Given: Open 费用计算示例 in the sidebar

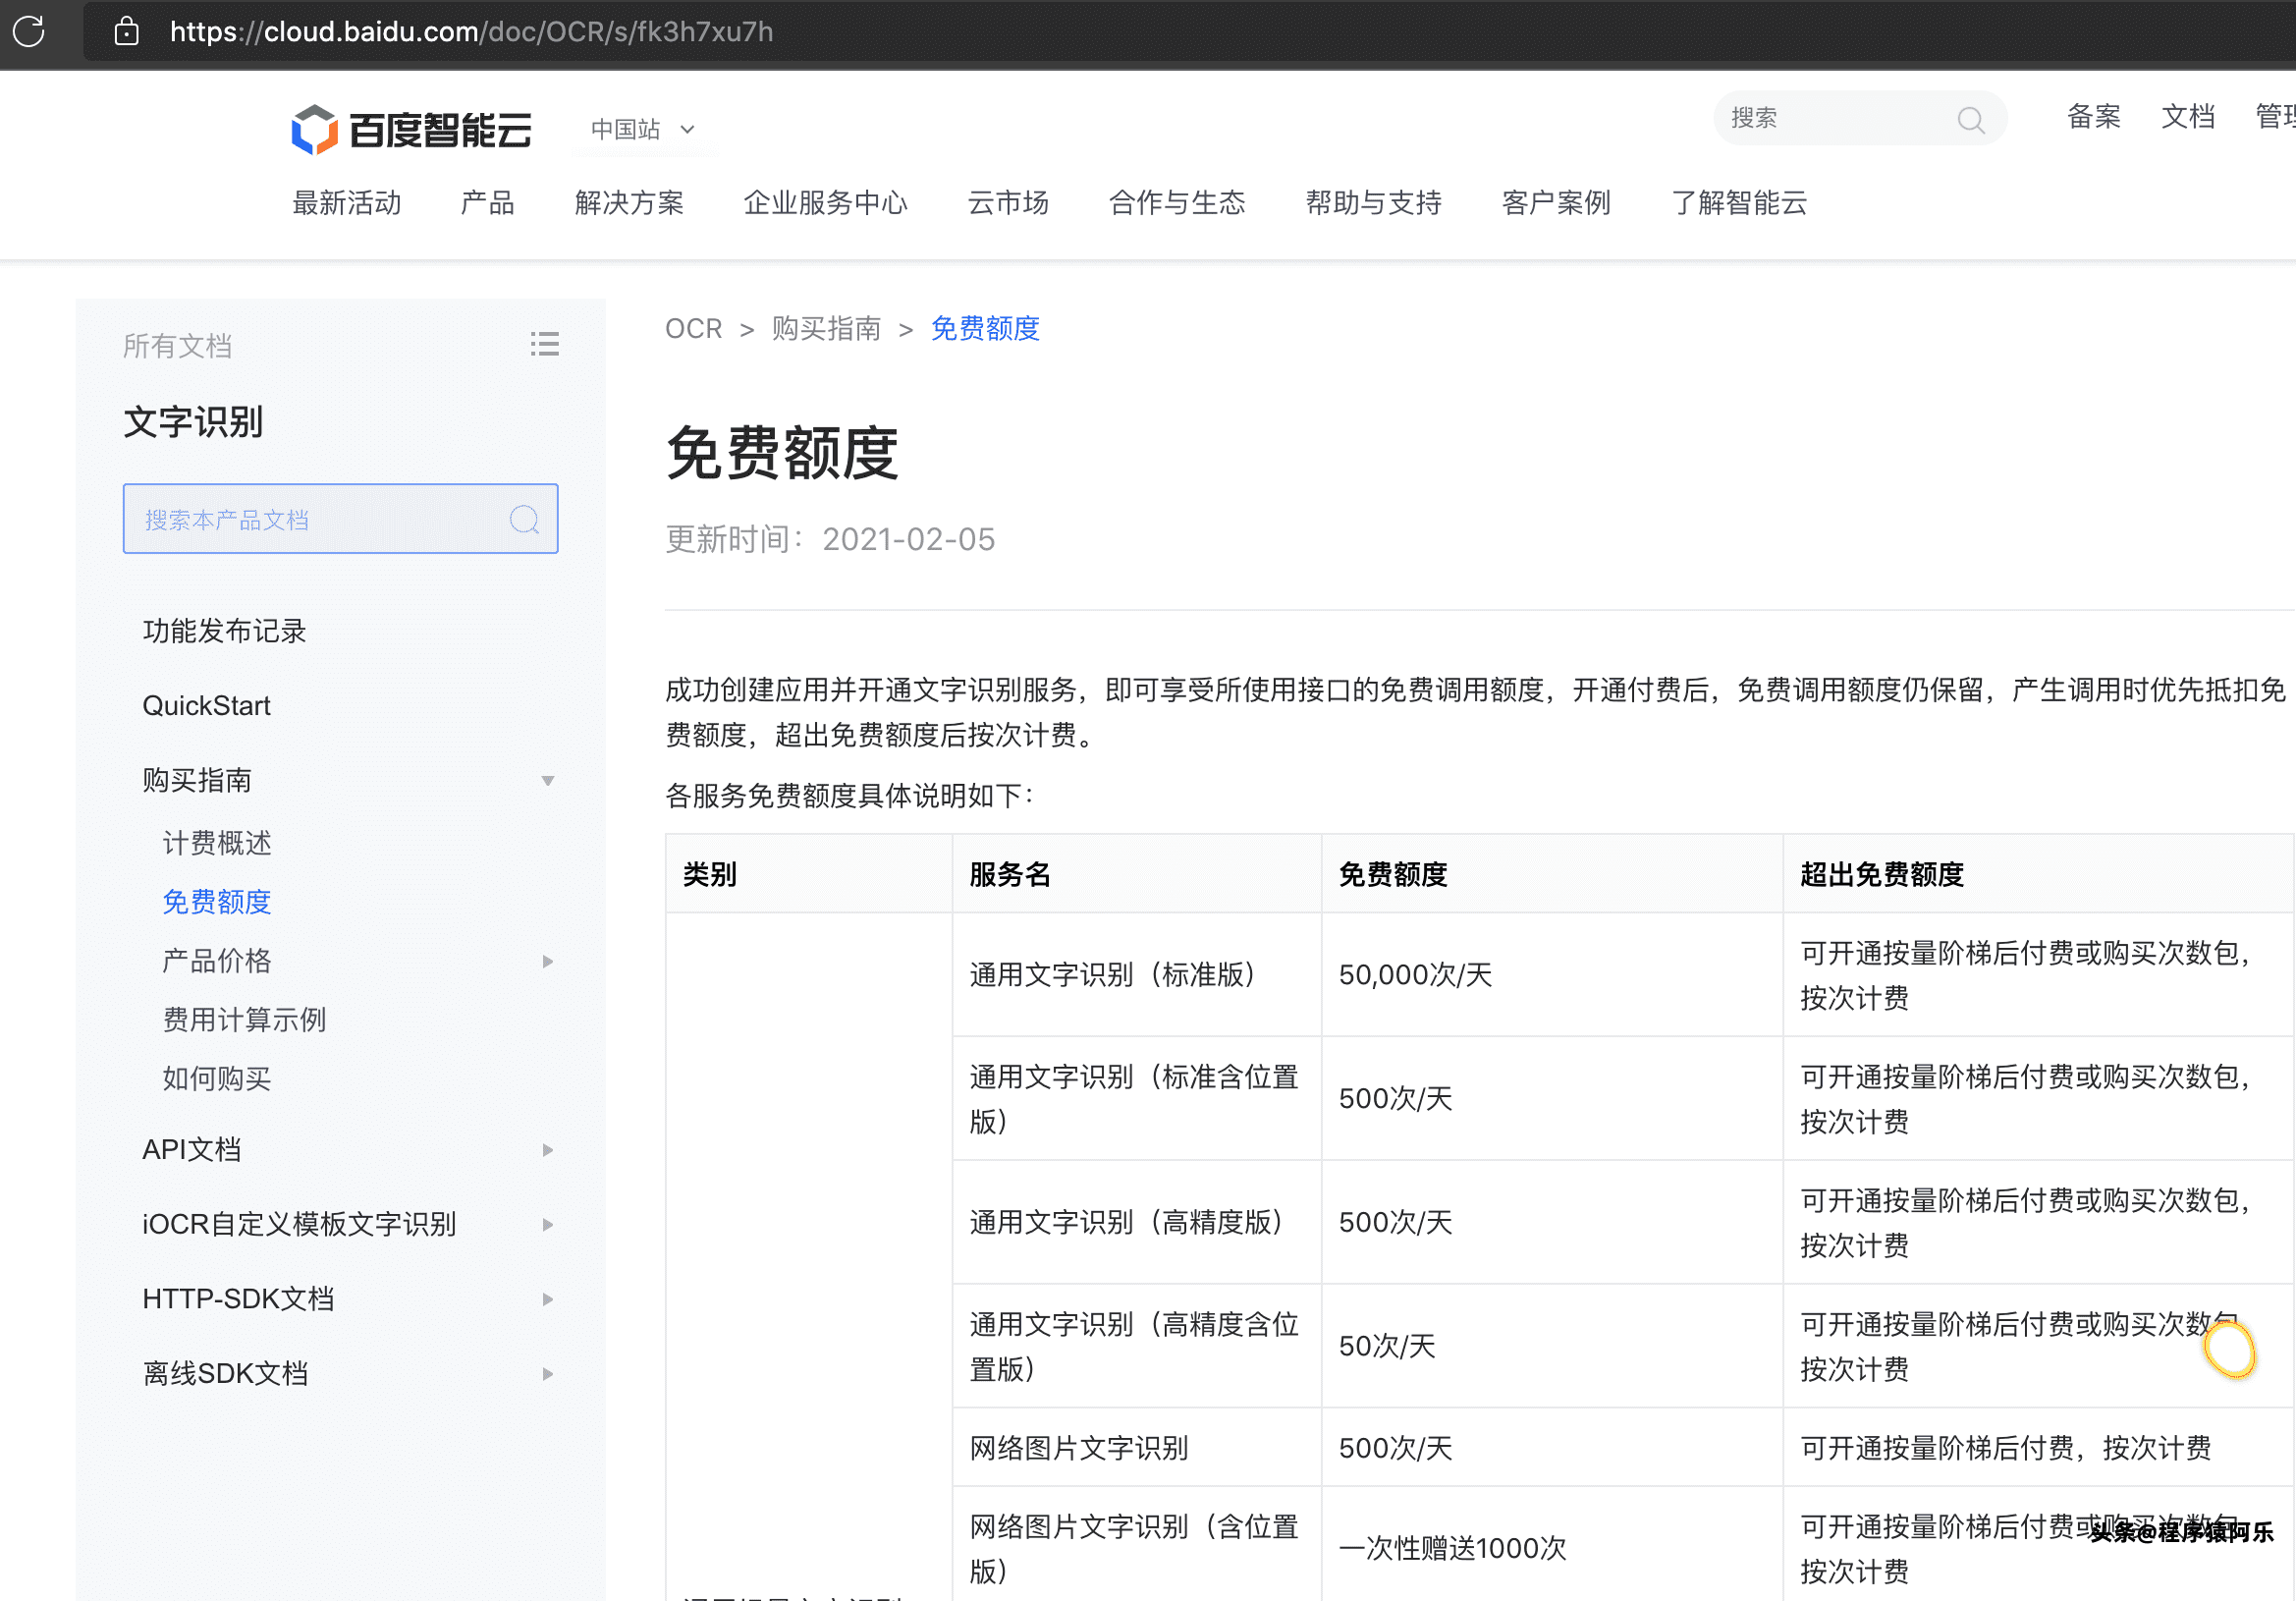Looking at the screenshot, I should pos(244,1020).
